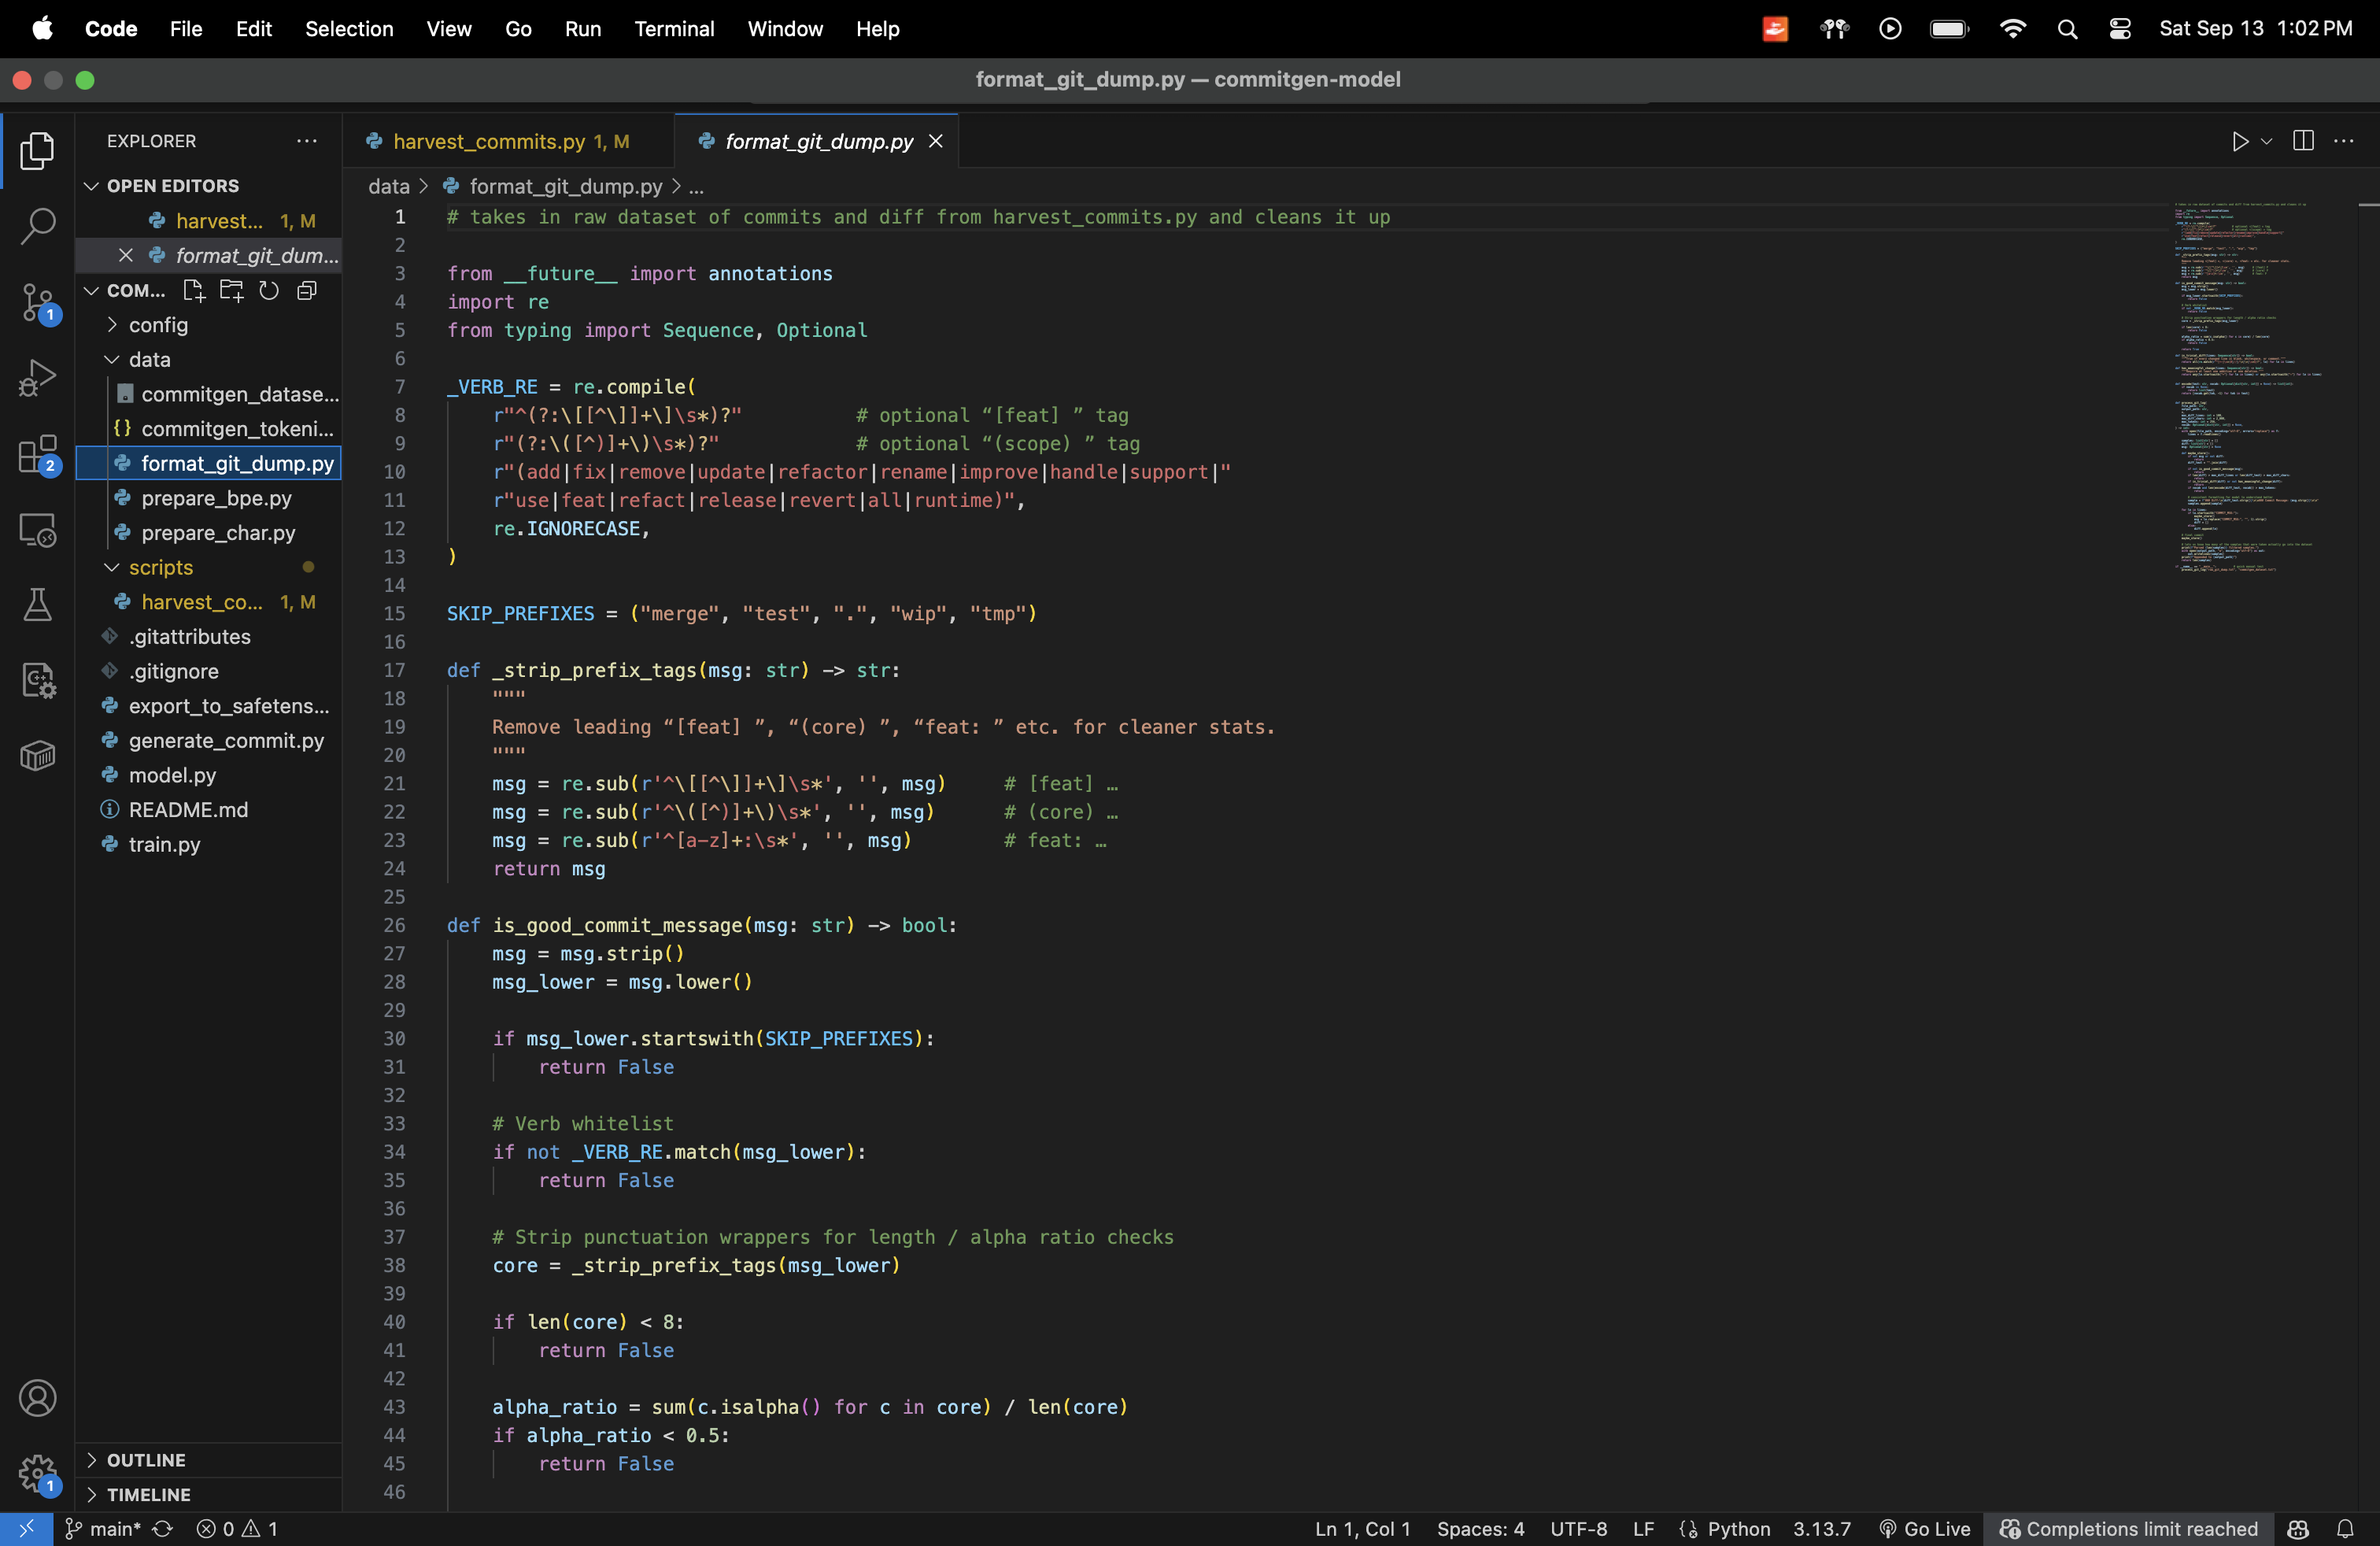Click New File icon in explorer header
This screenshot has width=2380, height=1546.
[193, 290]
